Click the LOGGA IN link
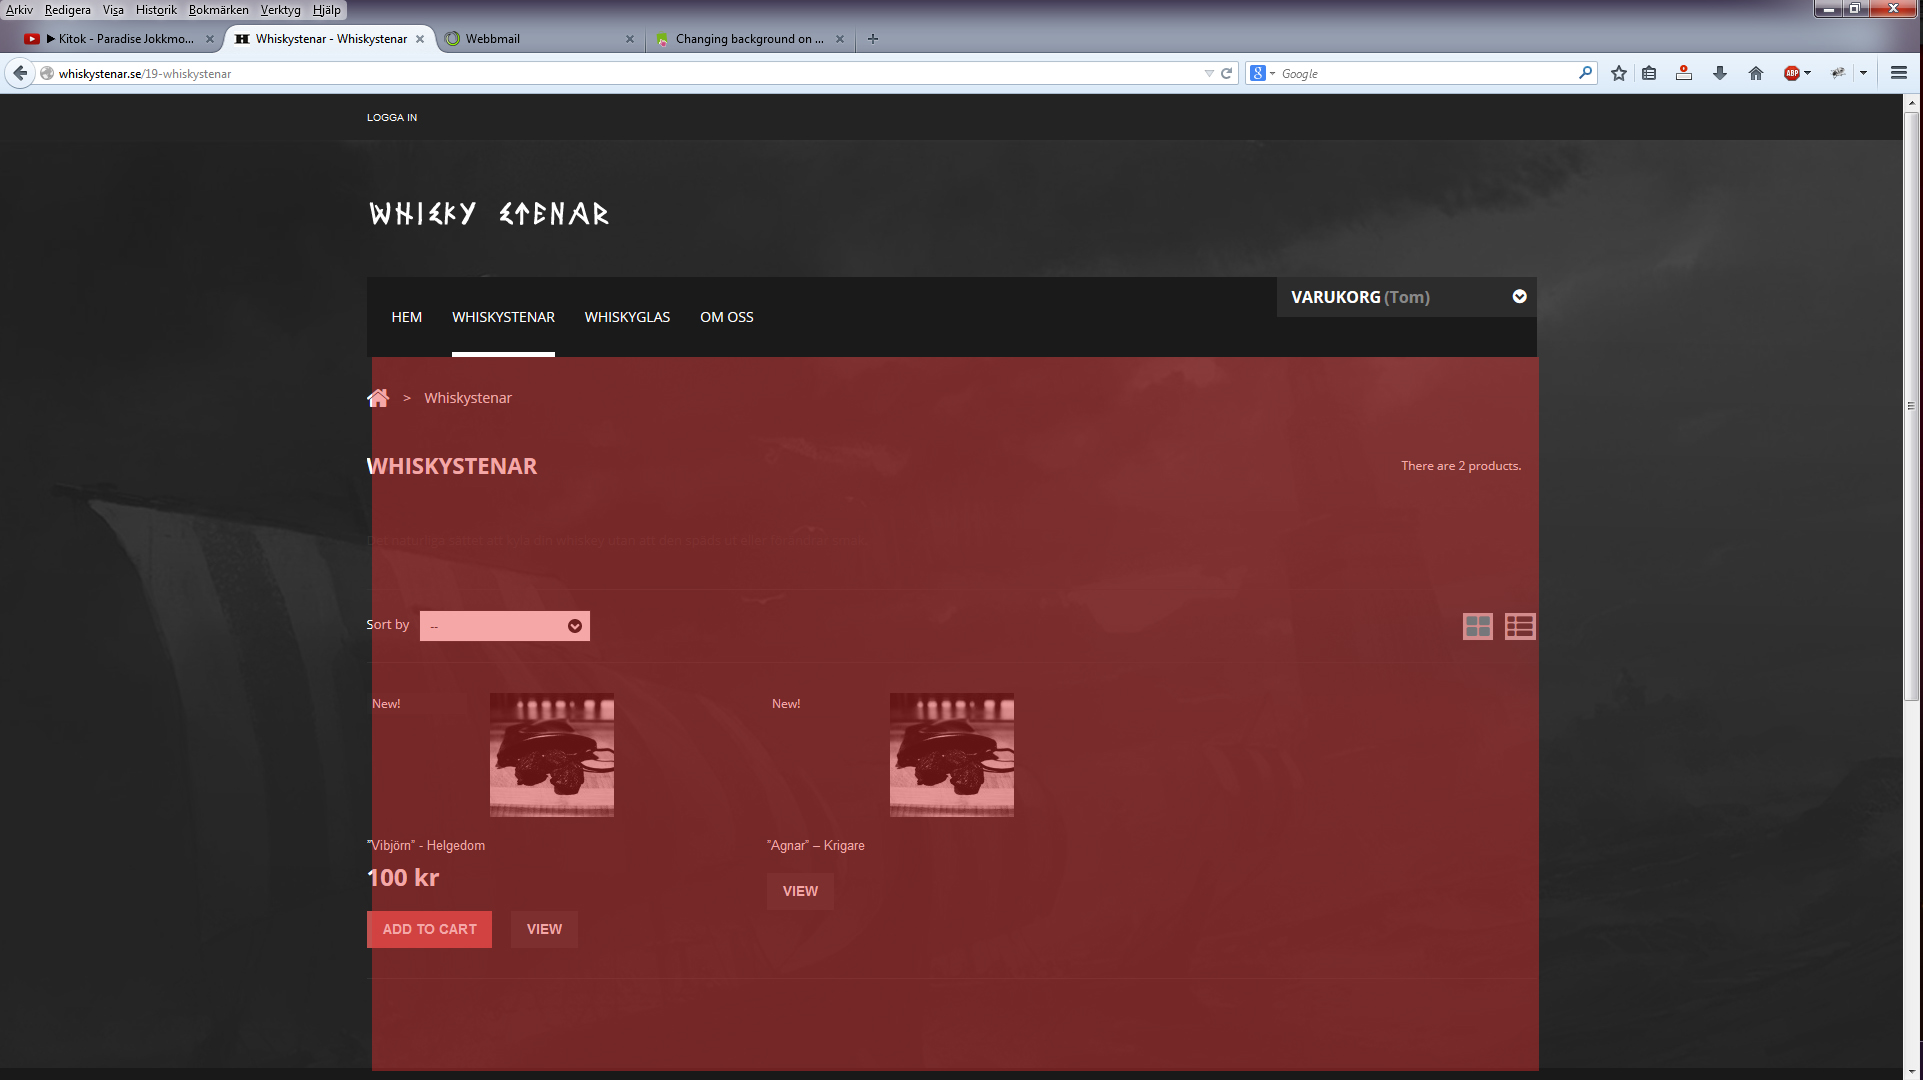This screenshot has height=1080, width=1923. [x=392, y=117]
